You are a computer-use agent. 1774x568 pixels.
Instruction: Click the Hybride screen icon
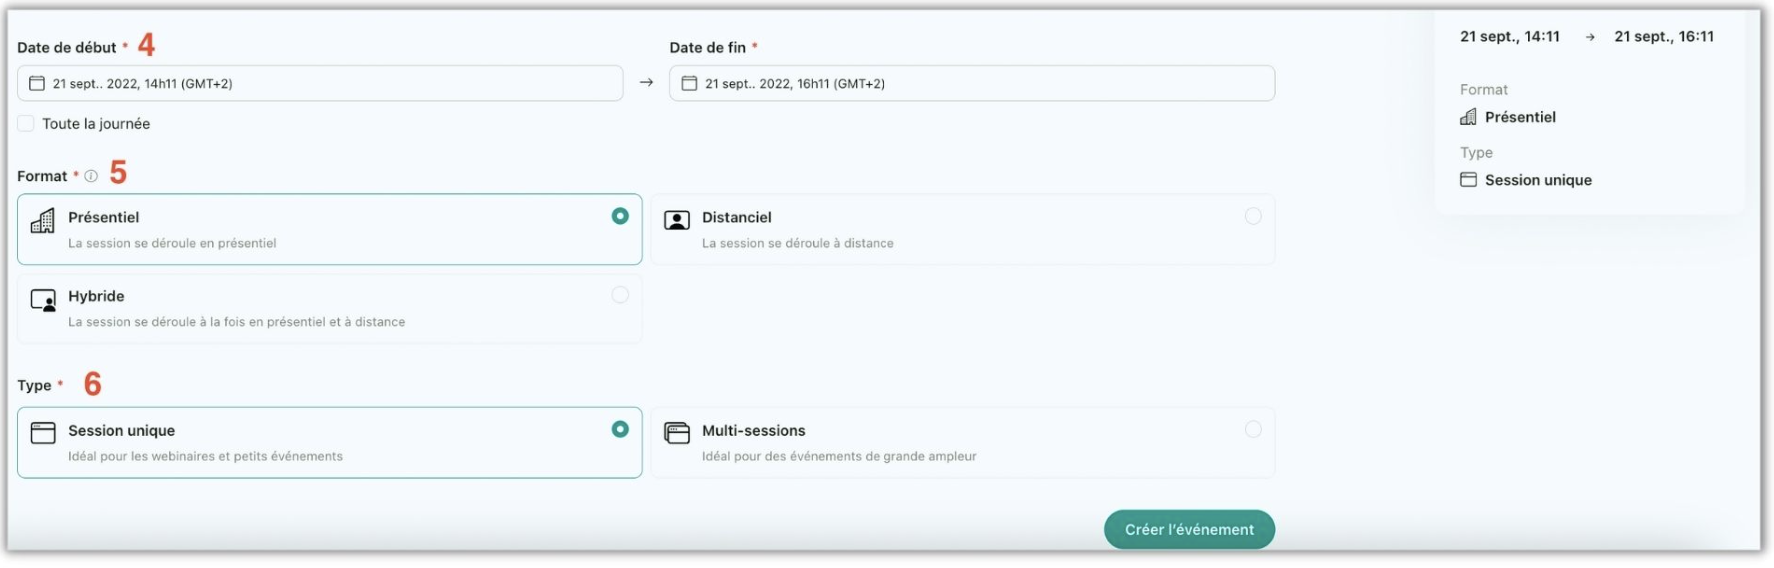(43, 300)
